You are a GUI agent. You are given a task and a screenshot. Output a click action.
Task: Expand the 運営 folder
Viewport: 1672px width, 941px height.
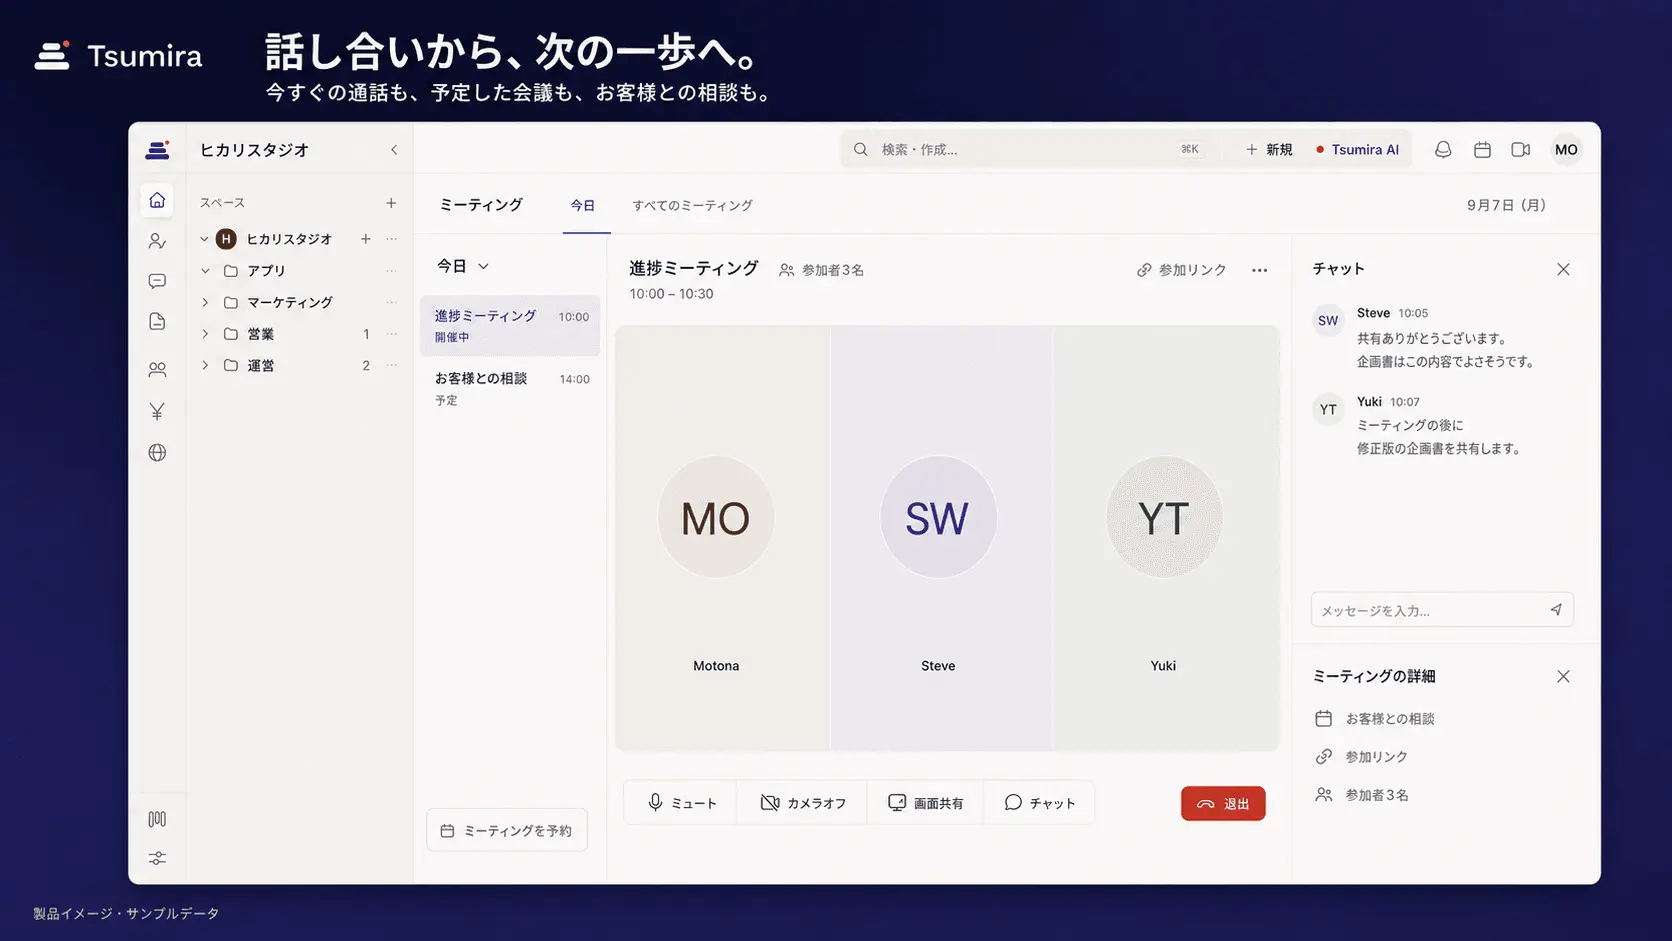[205, 365]
